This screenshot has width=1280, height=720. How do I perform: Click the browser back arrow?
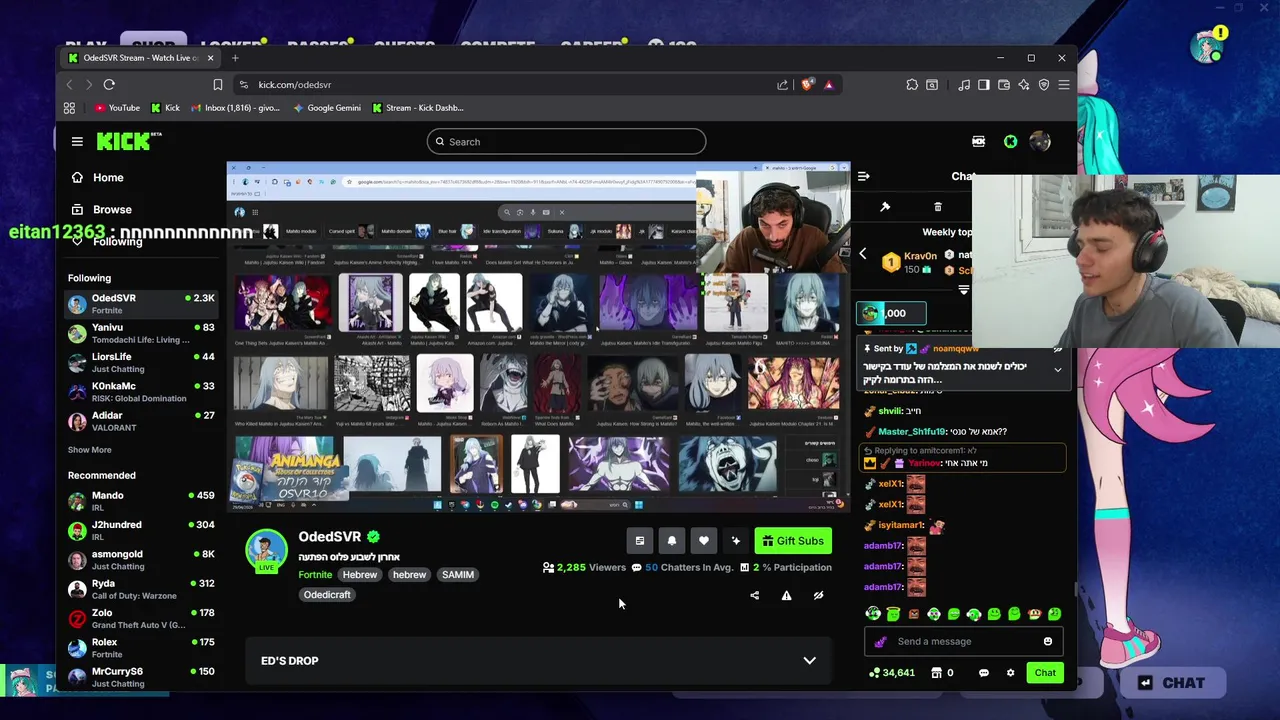(69, 85)
